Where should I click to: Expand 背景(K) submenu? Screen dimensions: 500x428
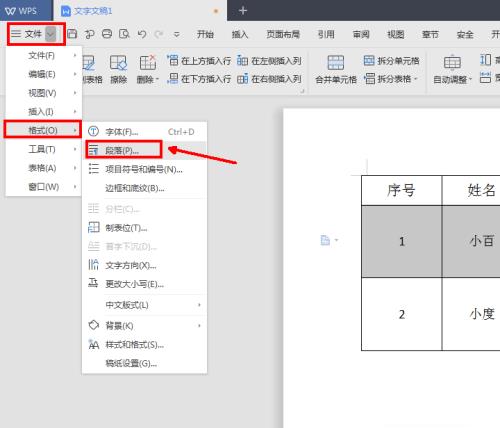(x=144, y=325)
